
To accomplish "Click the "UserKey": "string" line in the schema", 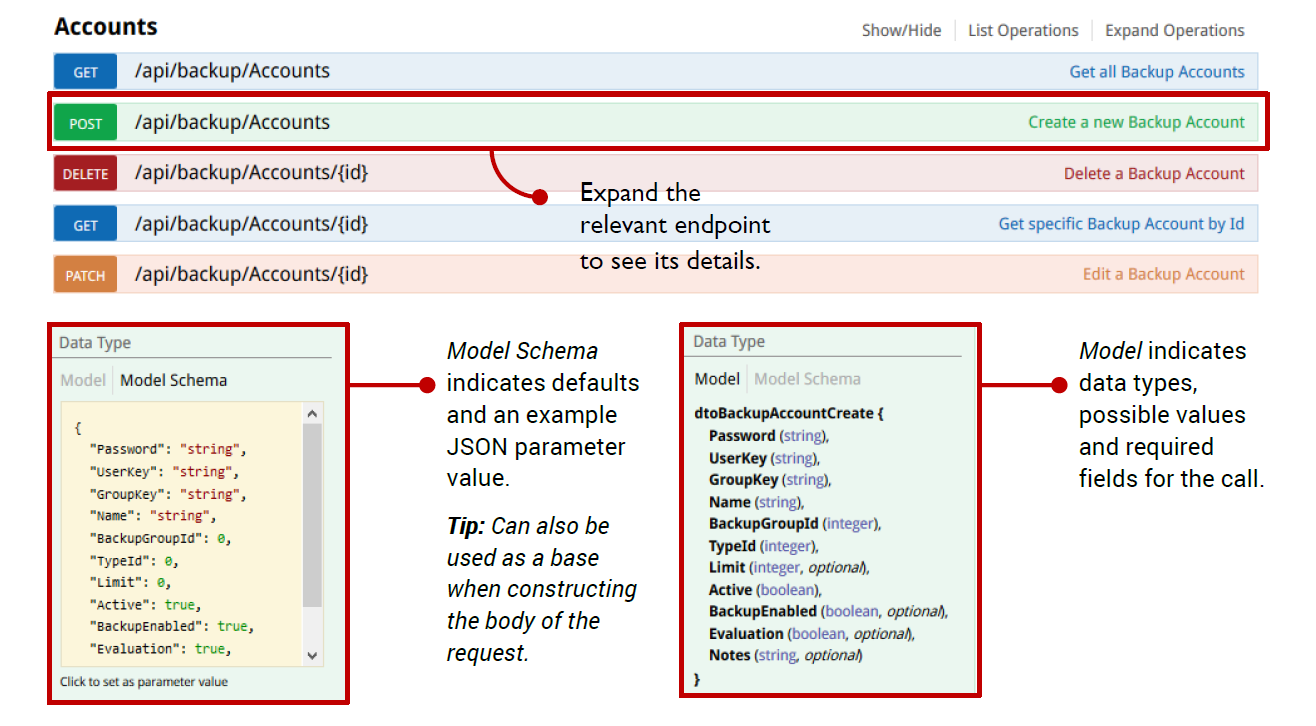I will pos(164,472).
